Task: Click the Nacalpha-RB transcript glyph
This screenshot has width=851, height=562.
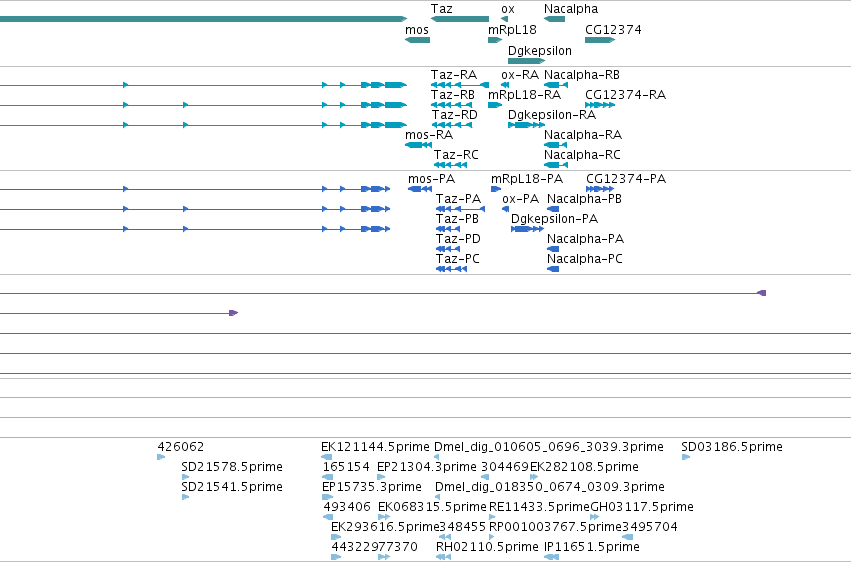Action: (x=556, y=85)
